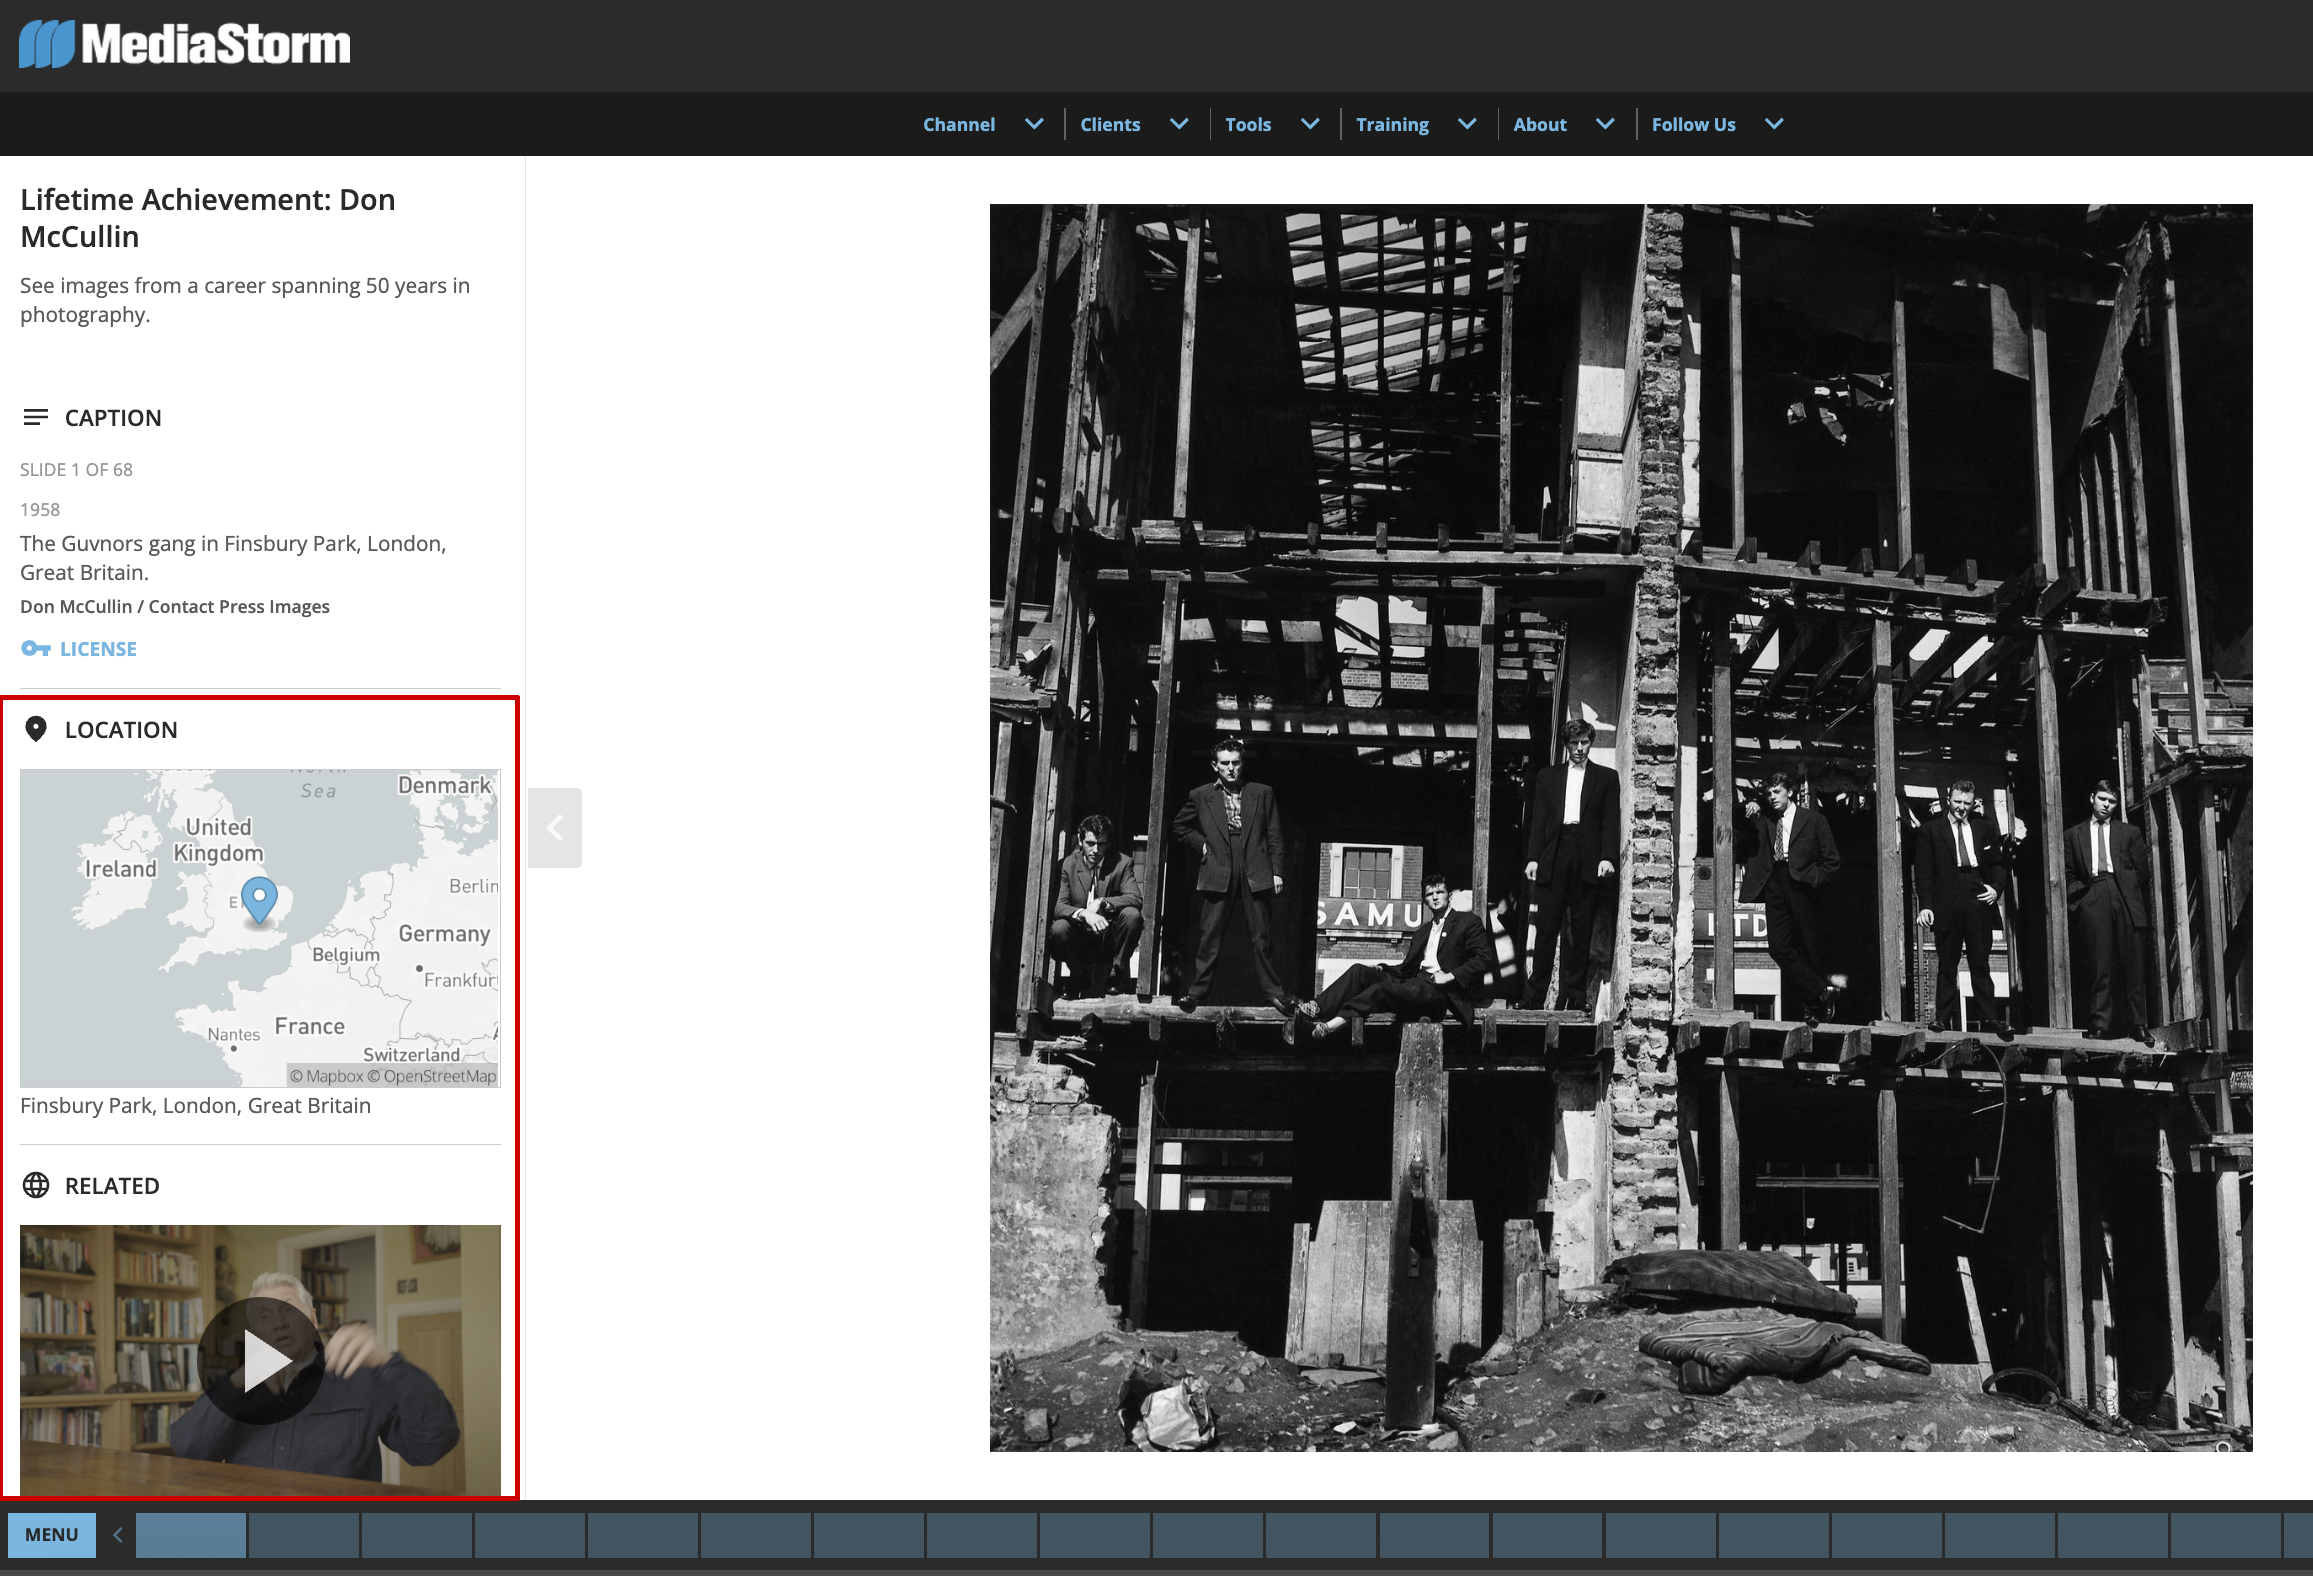Open the Tools menu
The image size is (2313, 1576).
[1248, 124]
